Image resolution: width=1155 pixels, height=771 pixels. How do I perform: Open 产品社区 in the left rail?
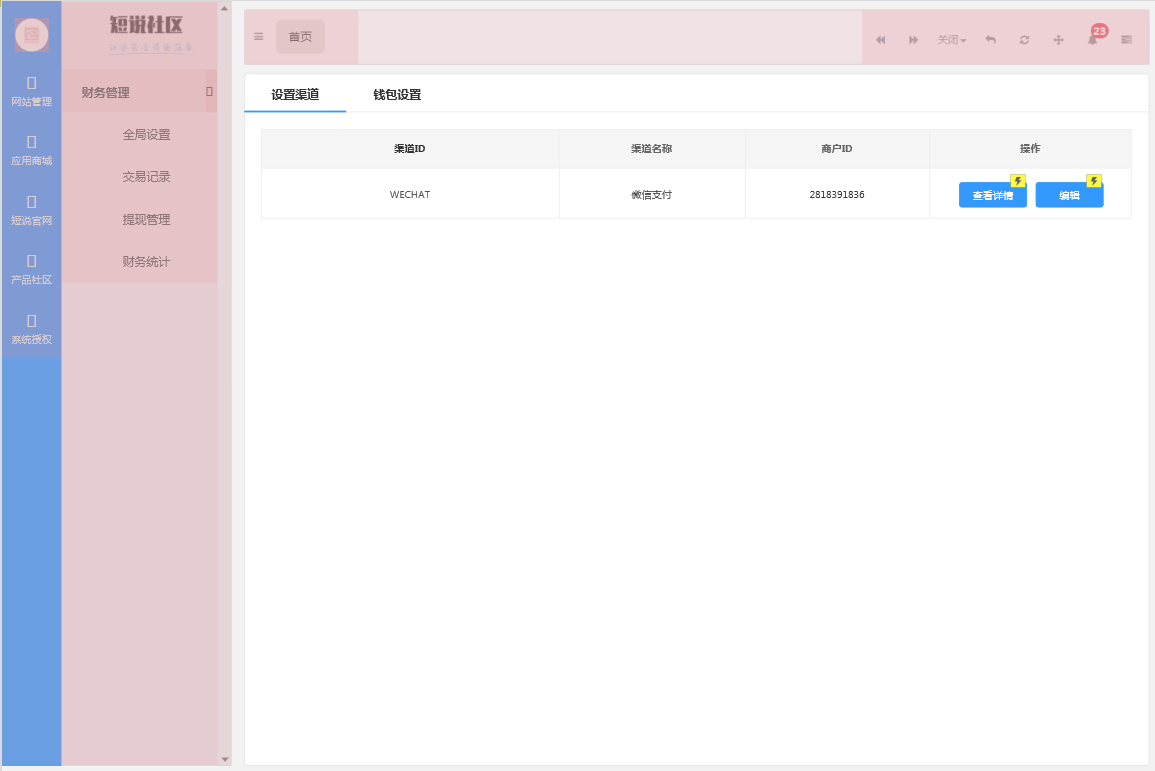pos(32,270)
